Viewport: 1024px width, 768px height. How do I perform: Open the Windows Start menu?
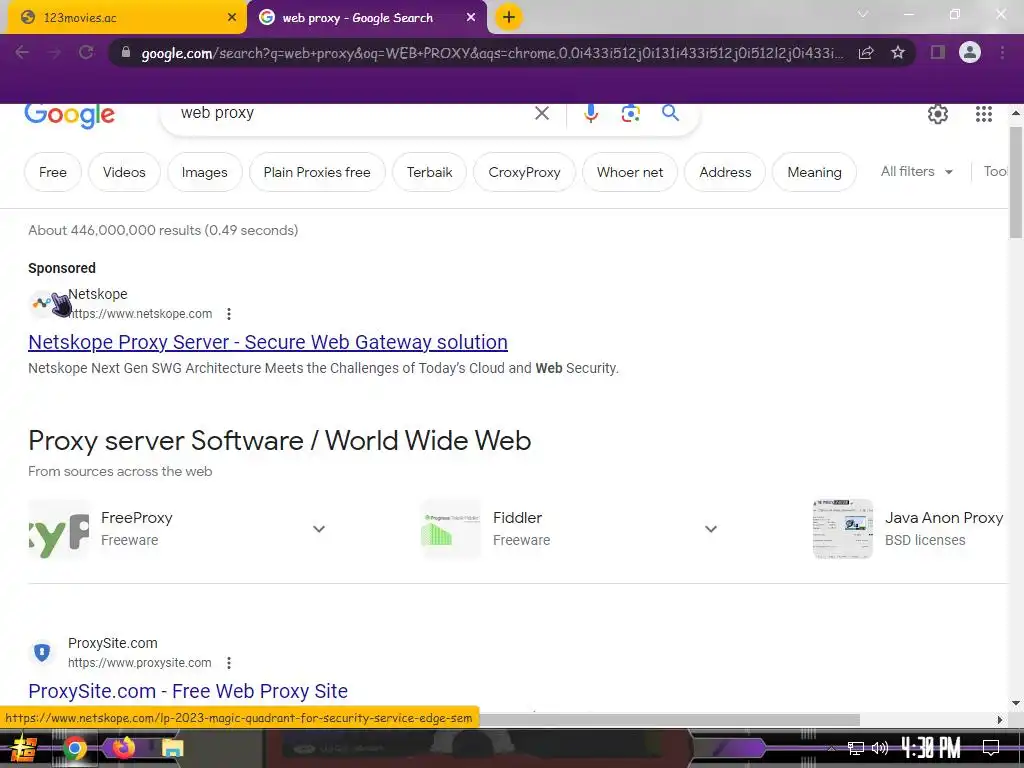(24, 748)
